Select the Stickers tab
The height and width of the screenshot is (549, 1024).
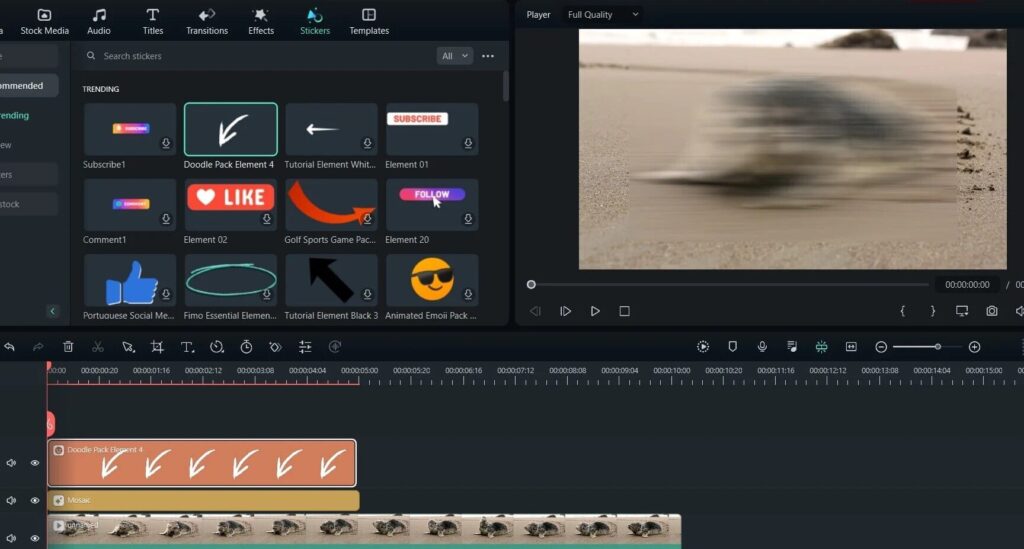click(315, 22)
